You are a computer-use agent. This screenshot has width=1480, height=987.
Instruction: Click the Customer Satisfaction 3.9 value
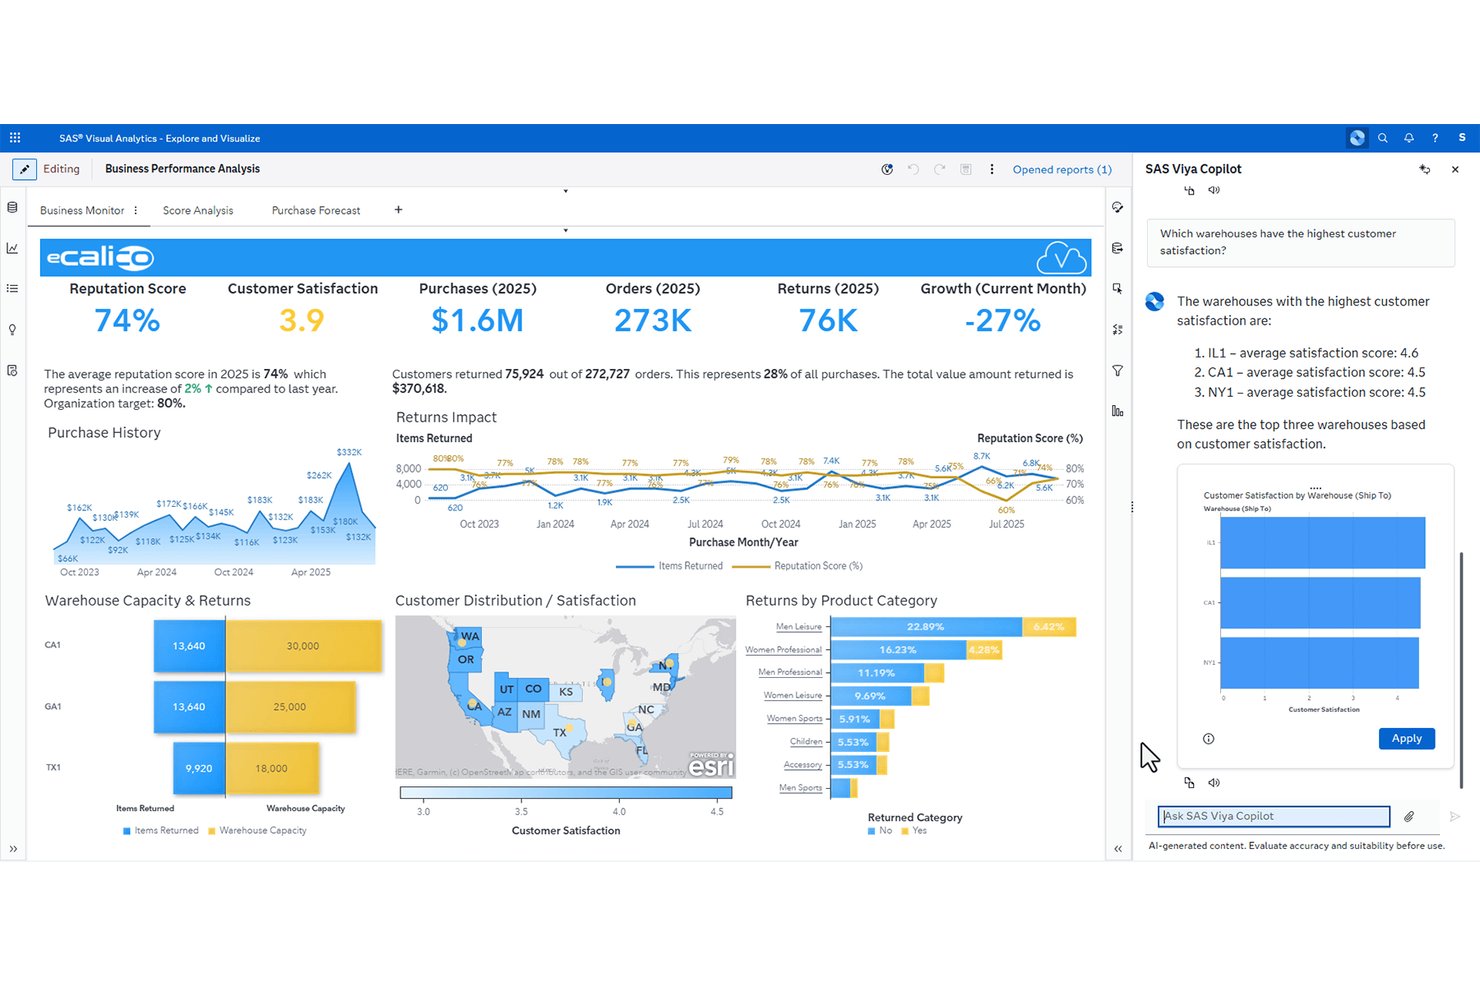(302, 321)
